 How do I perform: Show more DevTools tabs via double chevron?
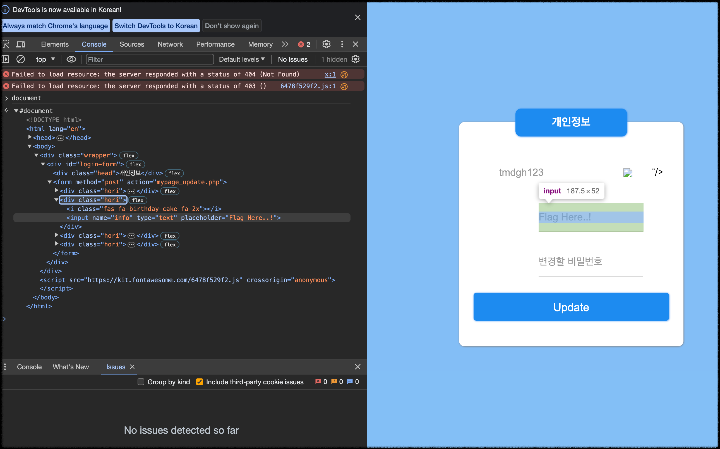pos(285,44)
